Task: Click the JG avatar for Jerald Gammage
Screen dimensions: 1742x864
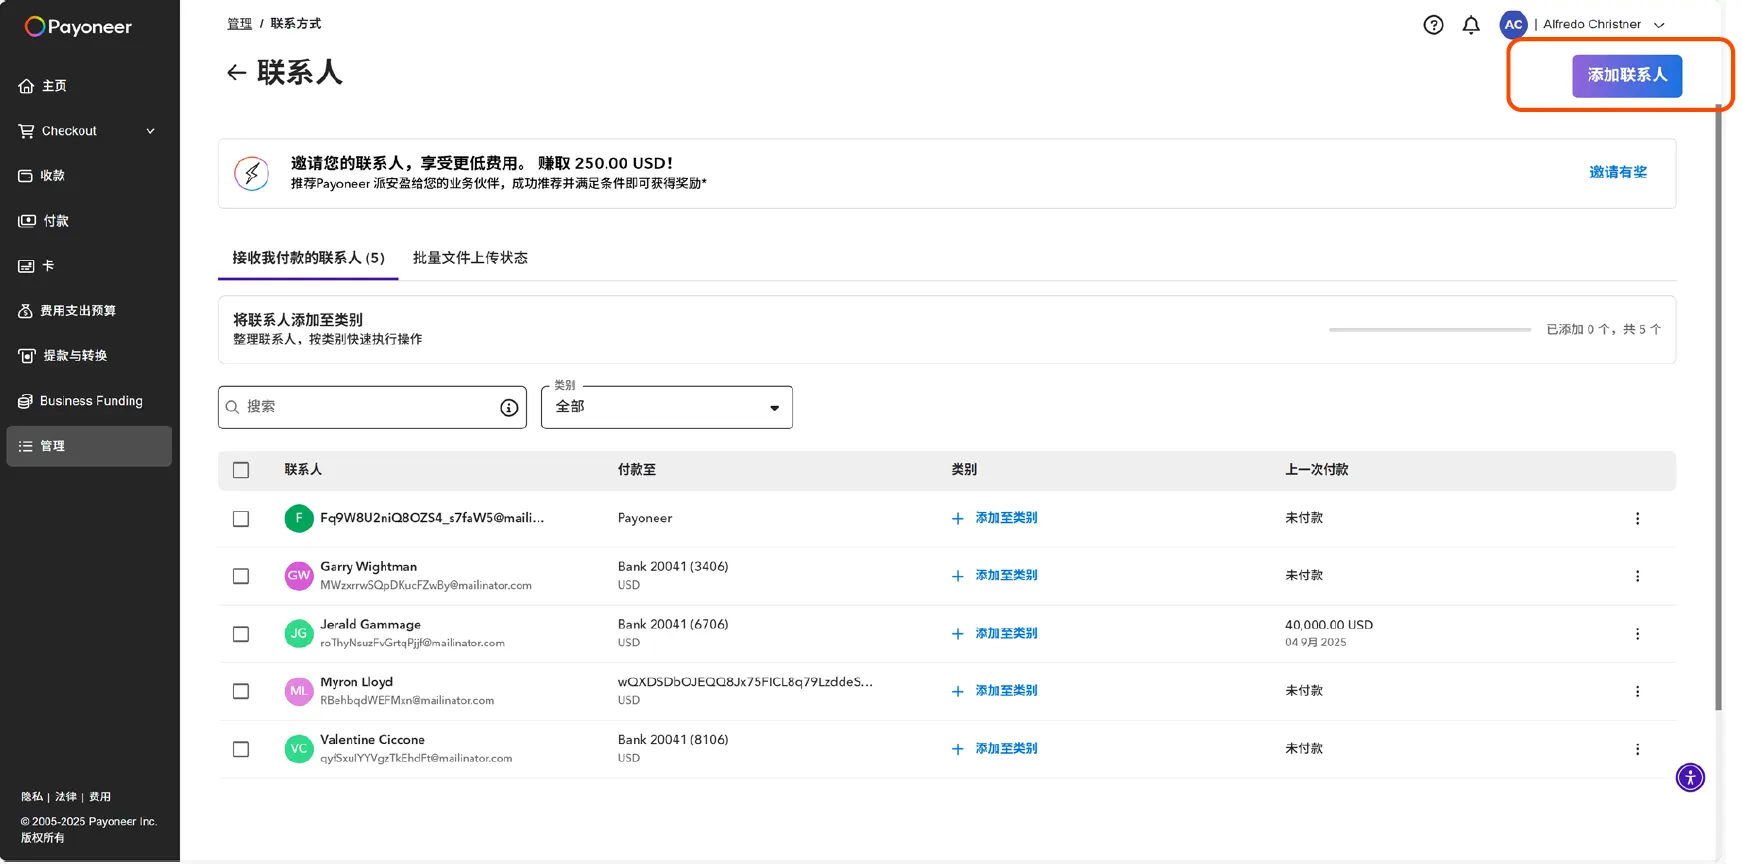Action: click(x=299, y=634)
